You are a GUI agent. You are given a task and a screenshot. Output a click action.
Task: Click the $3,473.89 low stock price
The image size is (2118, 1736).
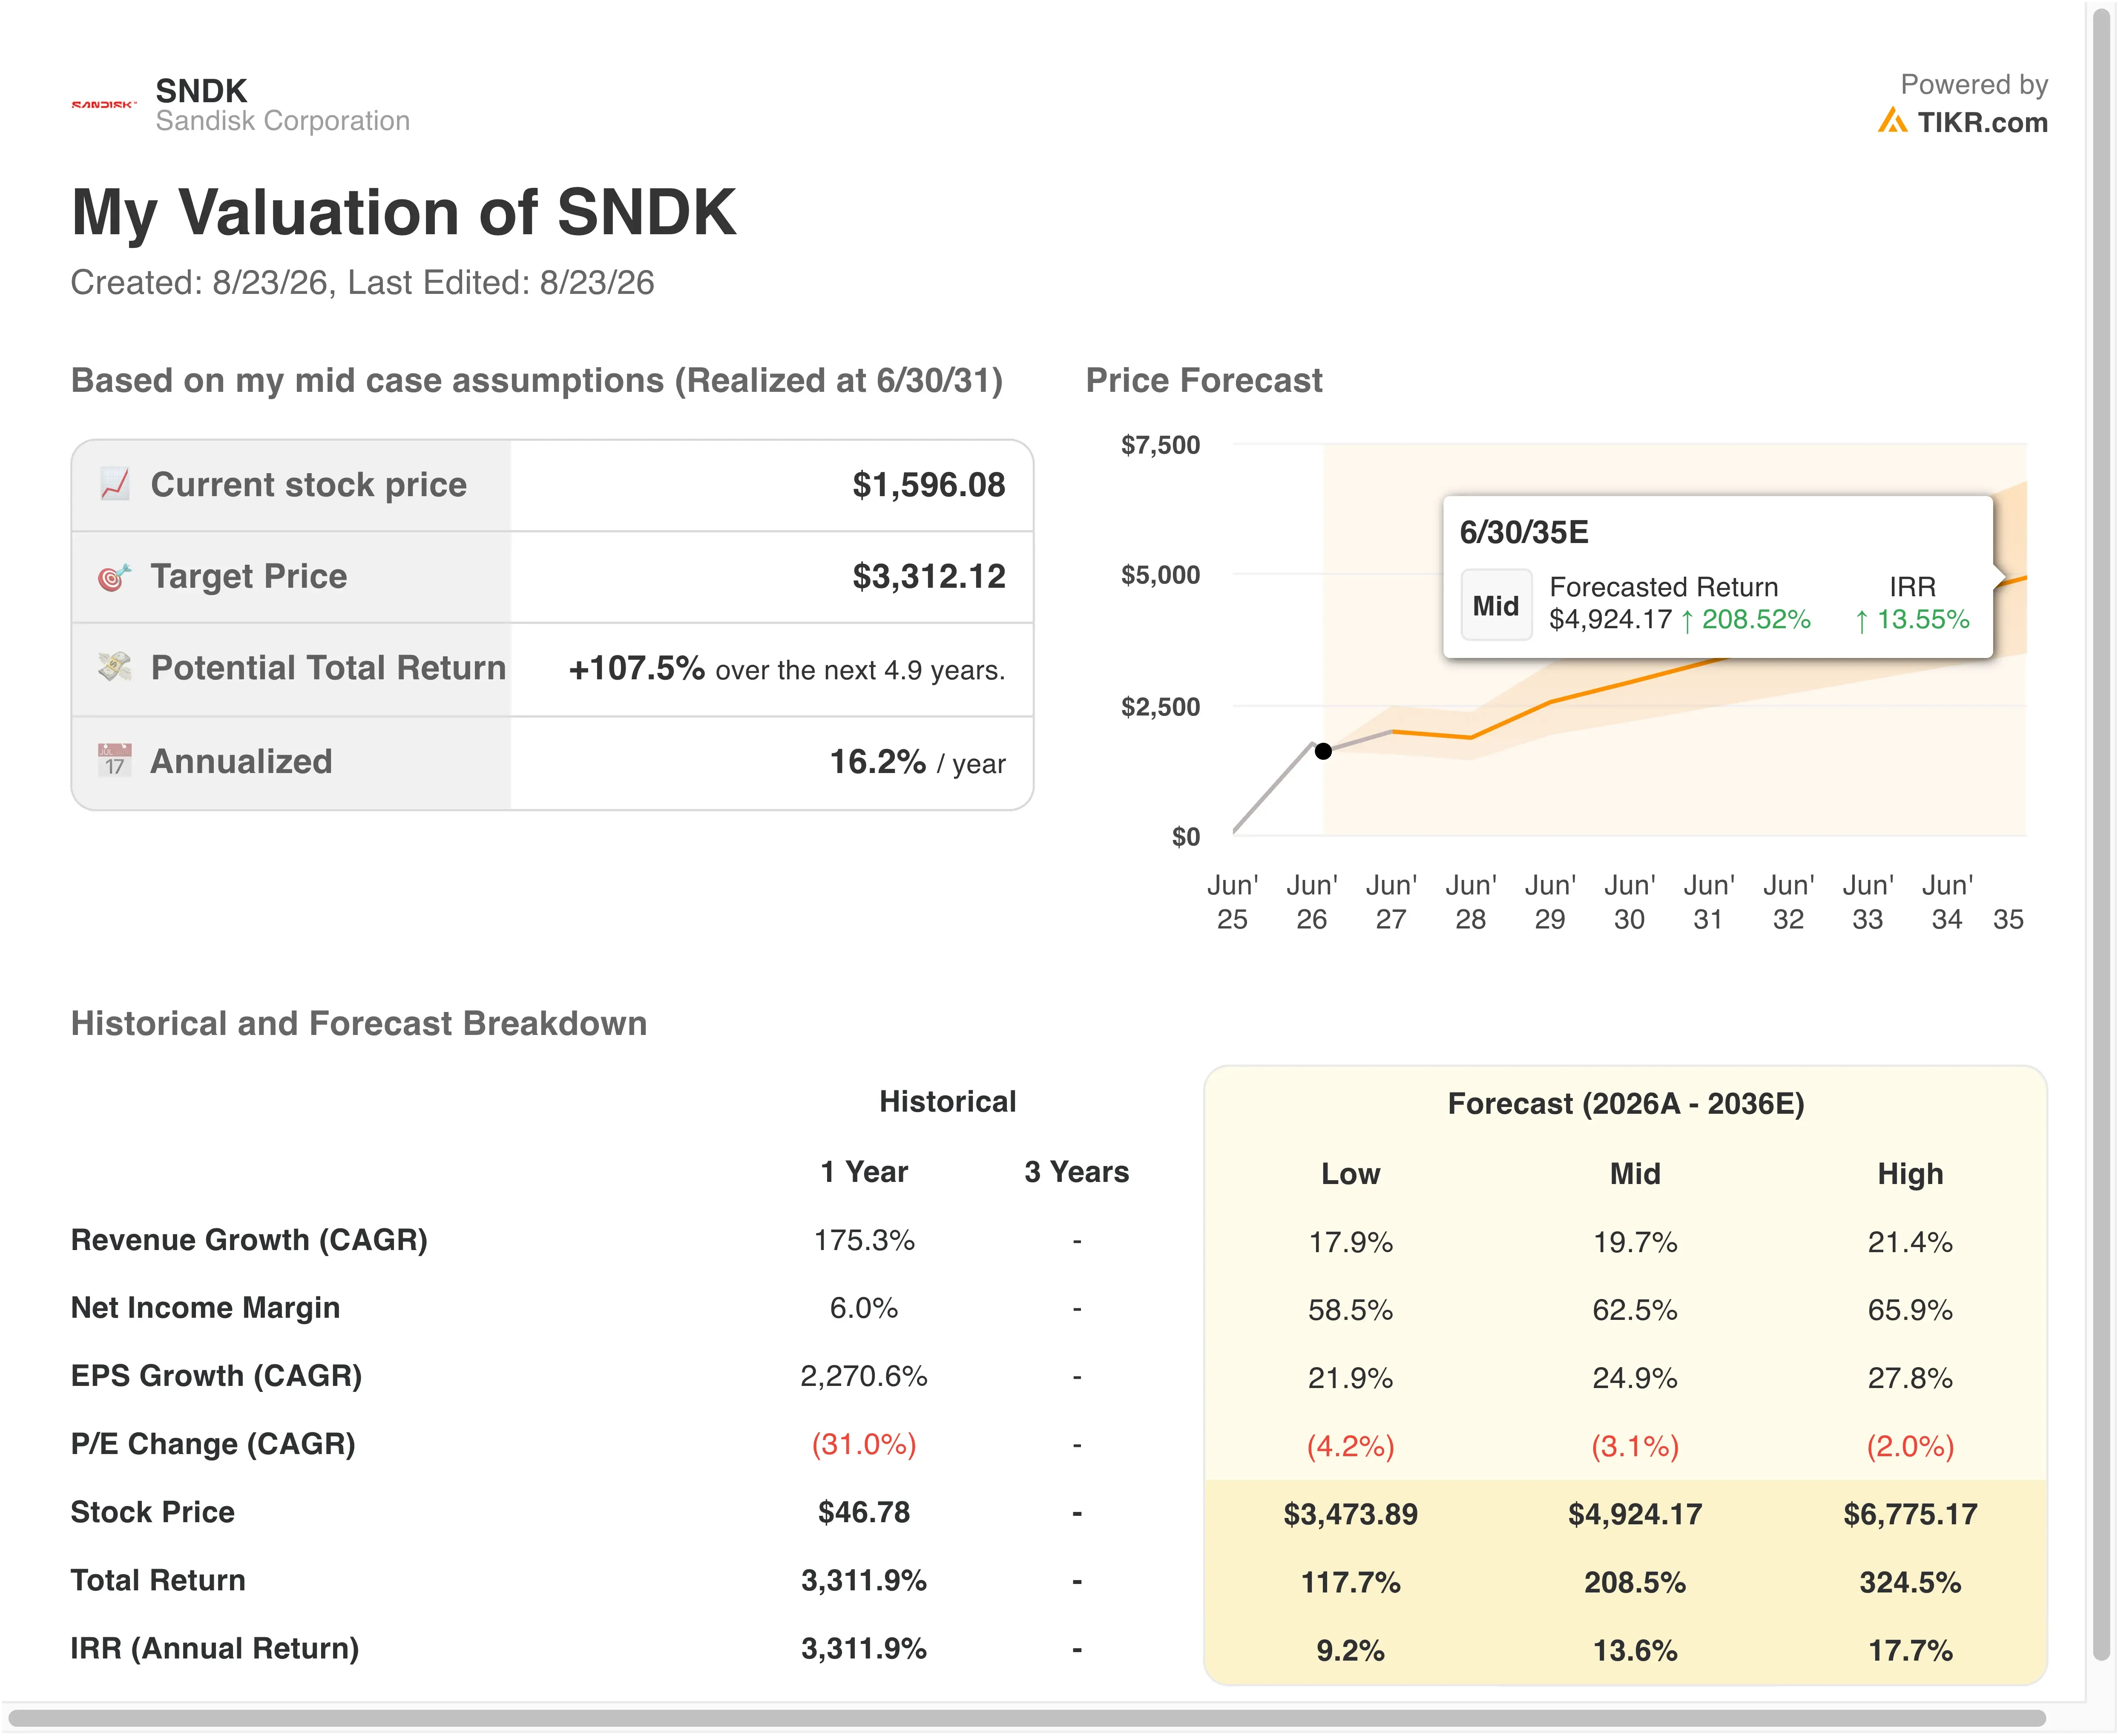1350,1515
